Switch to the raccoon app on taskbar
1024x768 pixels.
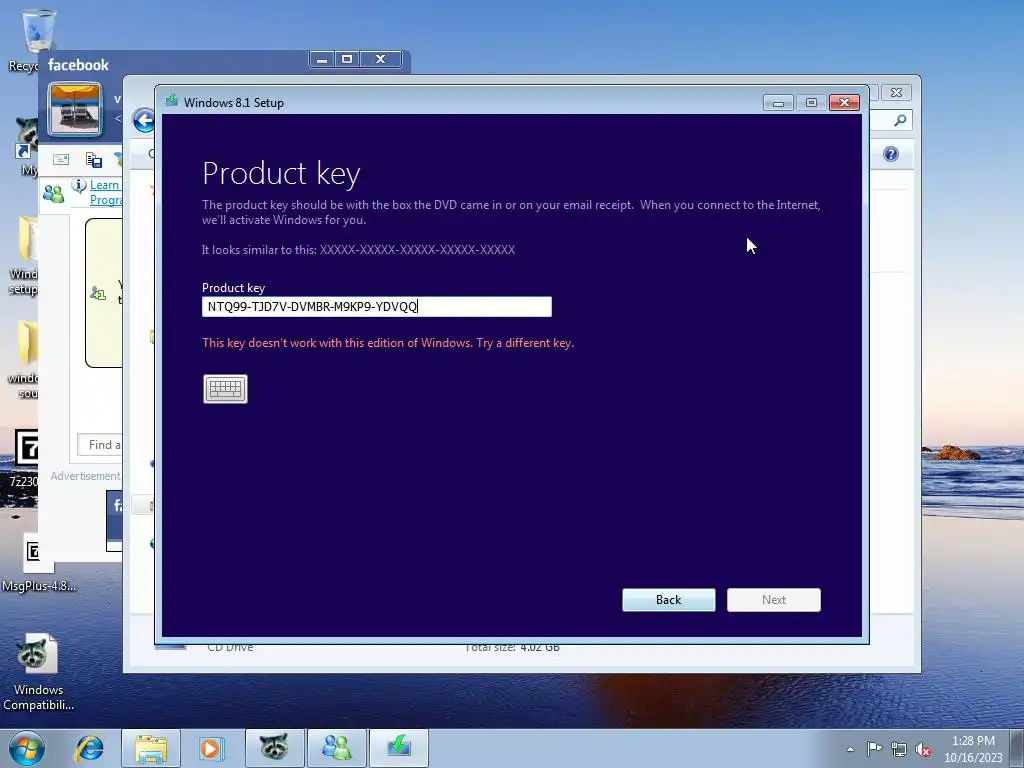pyautogui.click(x=274, y=748)
